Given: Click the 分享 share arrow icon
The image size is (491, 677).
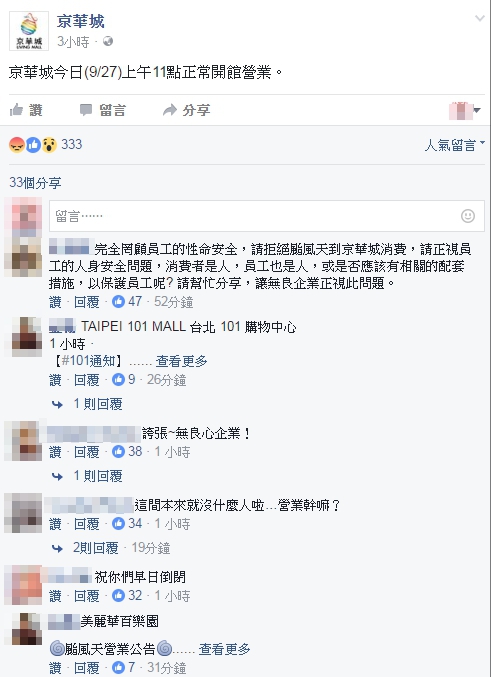Looking at the screenshot, I should click(x=170, y=110).
